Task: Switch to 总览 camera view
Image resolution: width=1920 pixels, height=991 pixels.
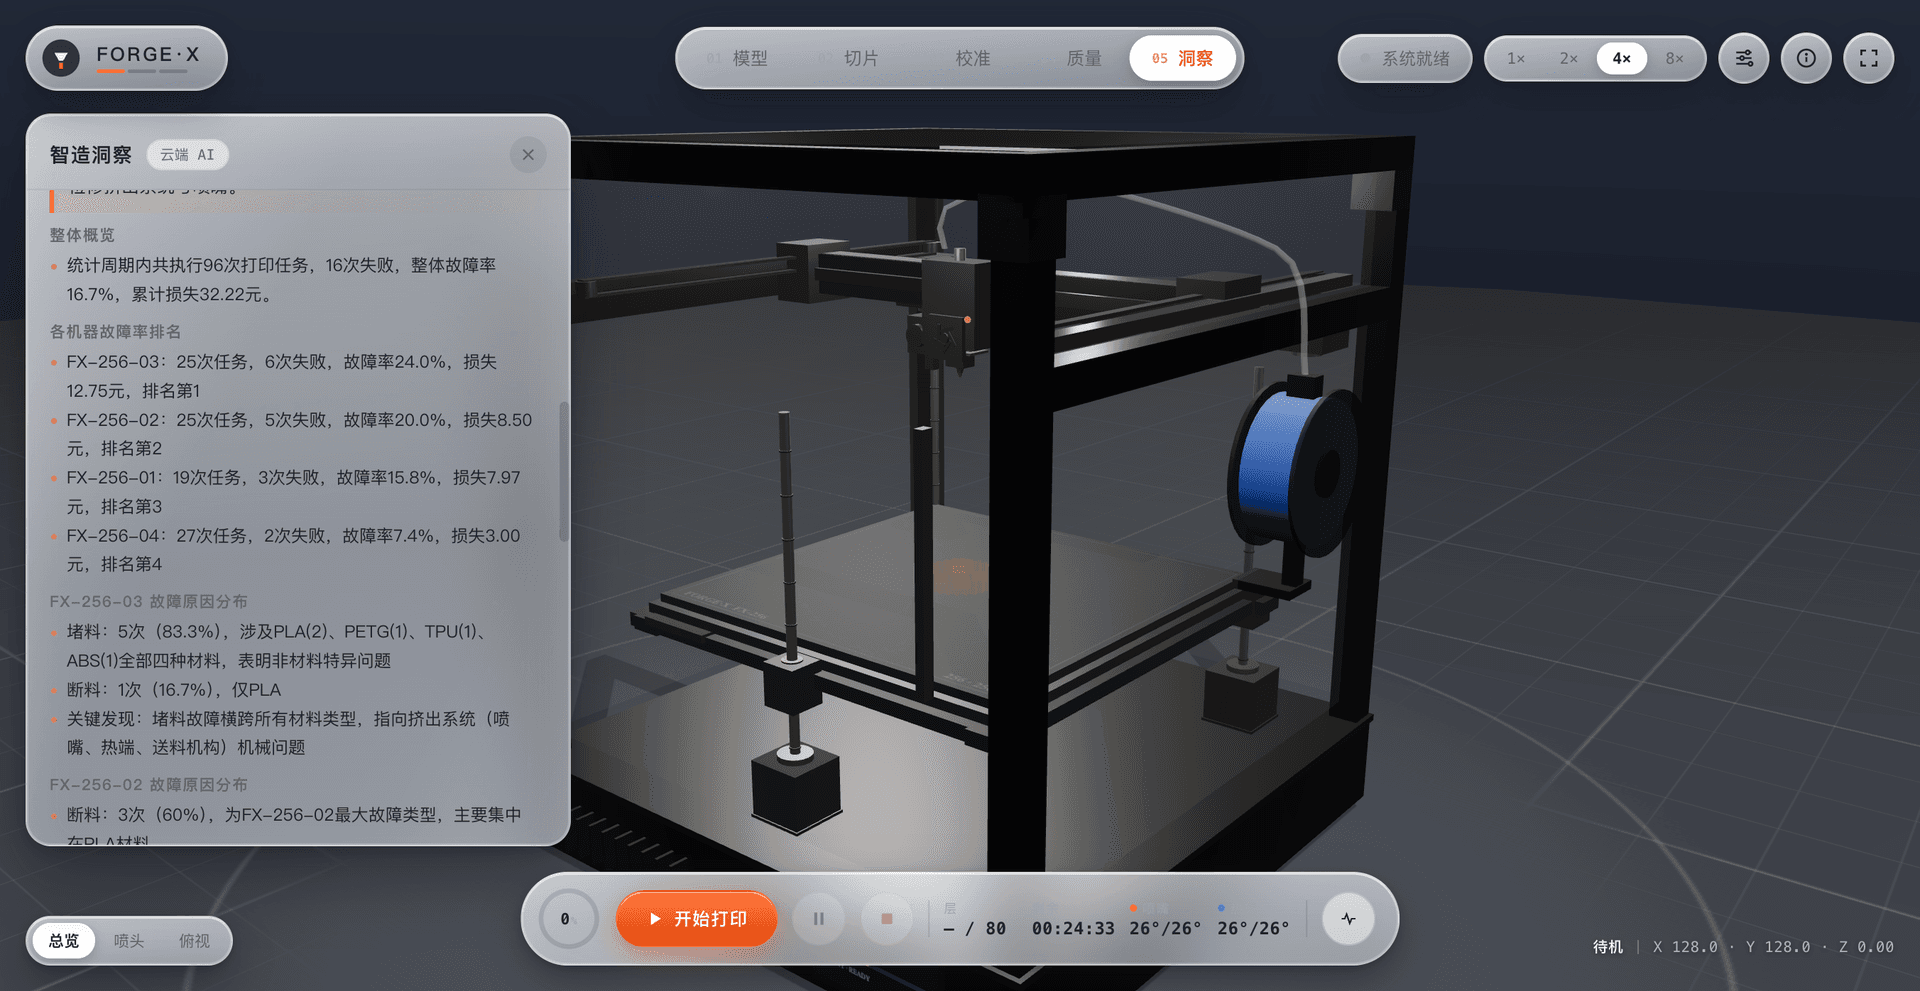Action: (64, 941)
